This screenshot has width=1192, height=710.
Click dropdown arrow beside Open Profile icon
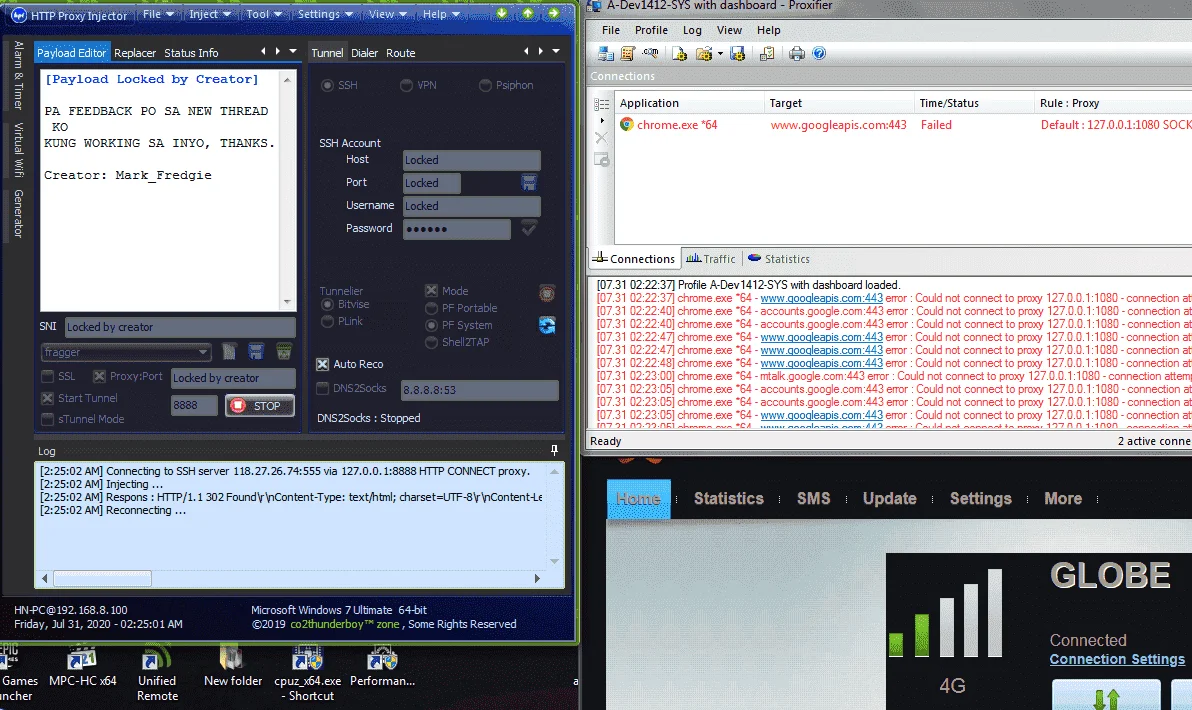[720, 53]
